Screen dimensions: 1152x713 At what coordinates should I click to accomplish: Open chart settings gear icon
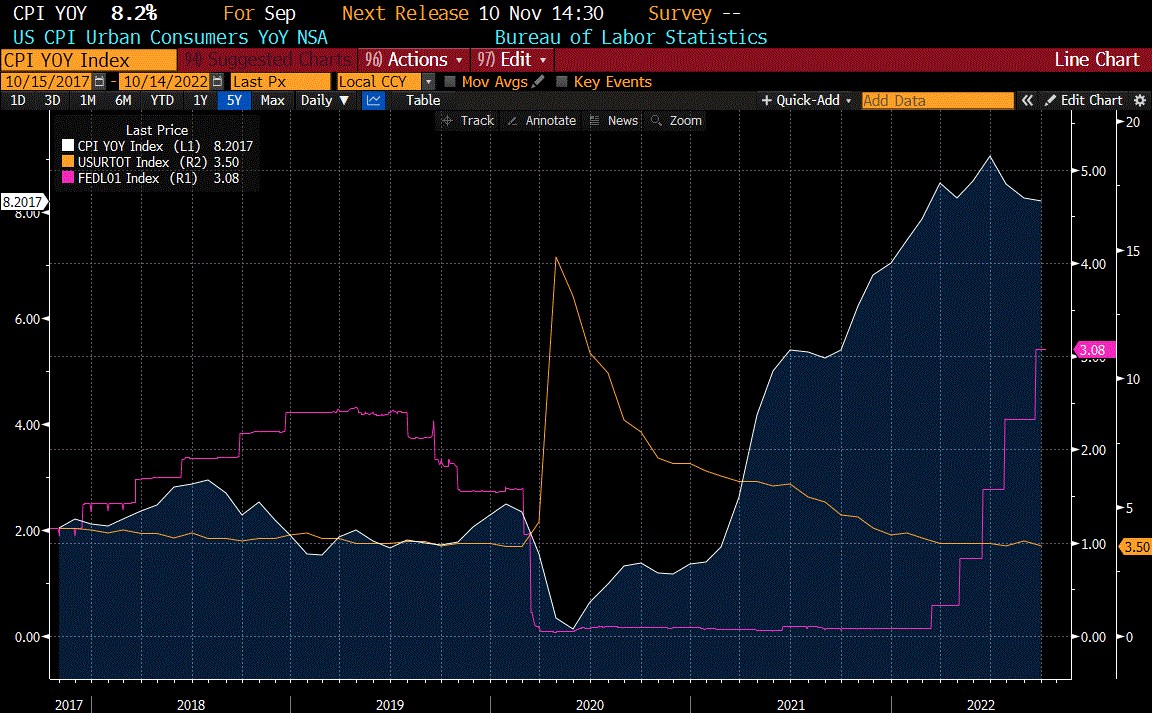tap(1140, 100)
